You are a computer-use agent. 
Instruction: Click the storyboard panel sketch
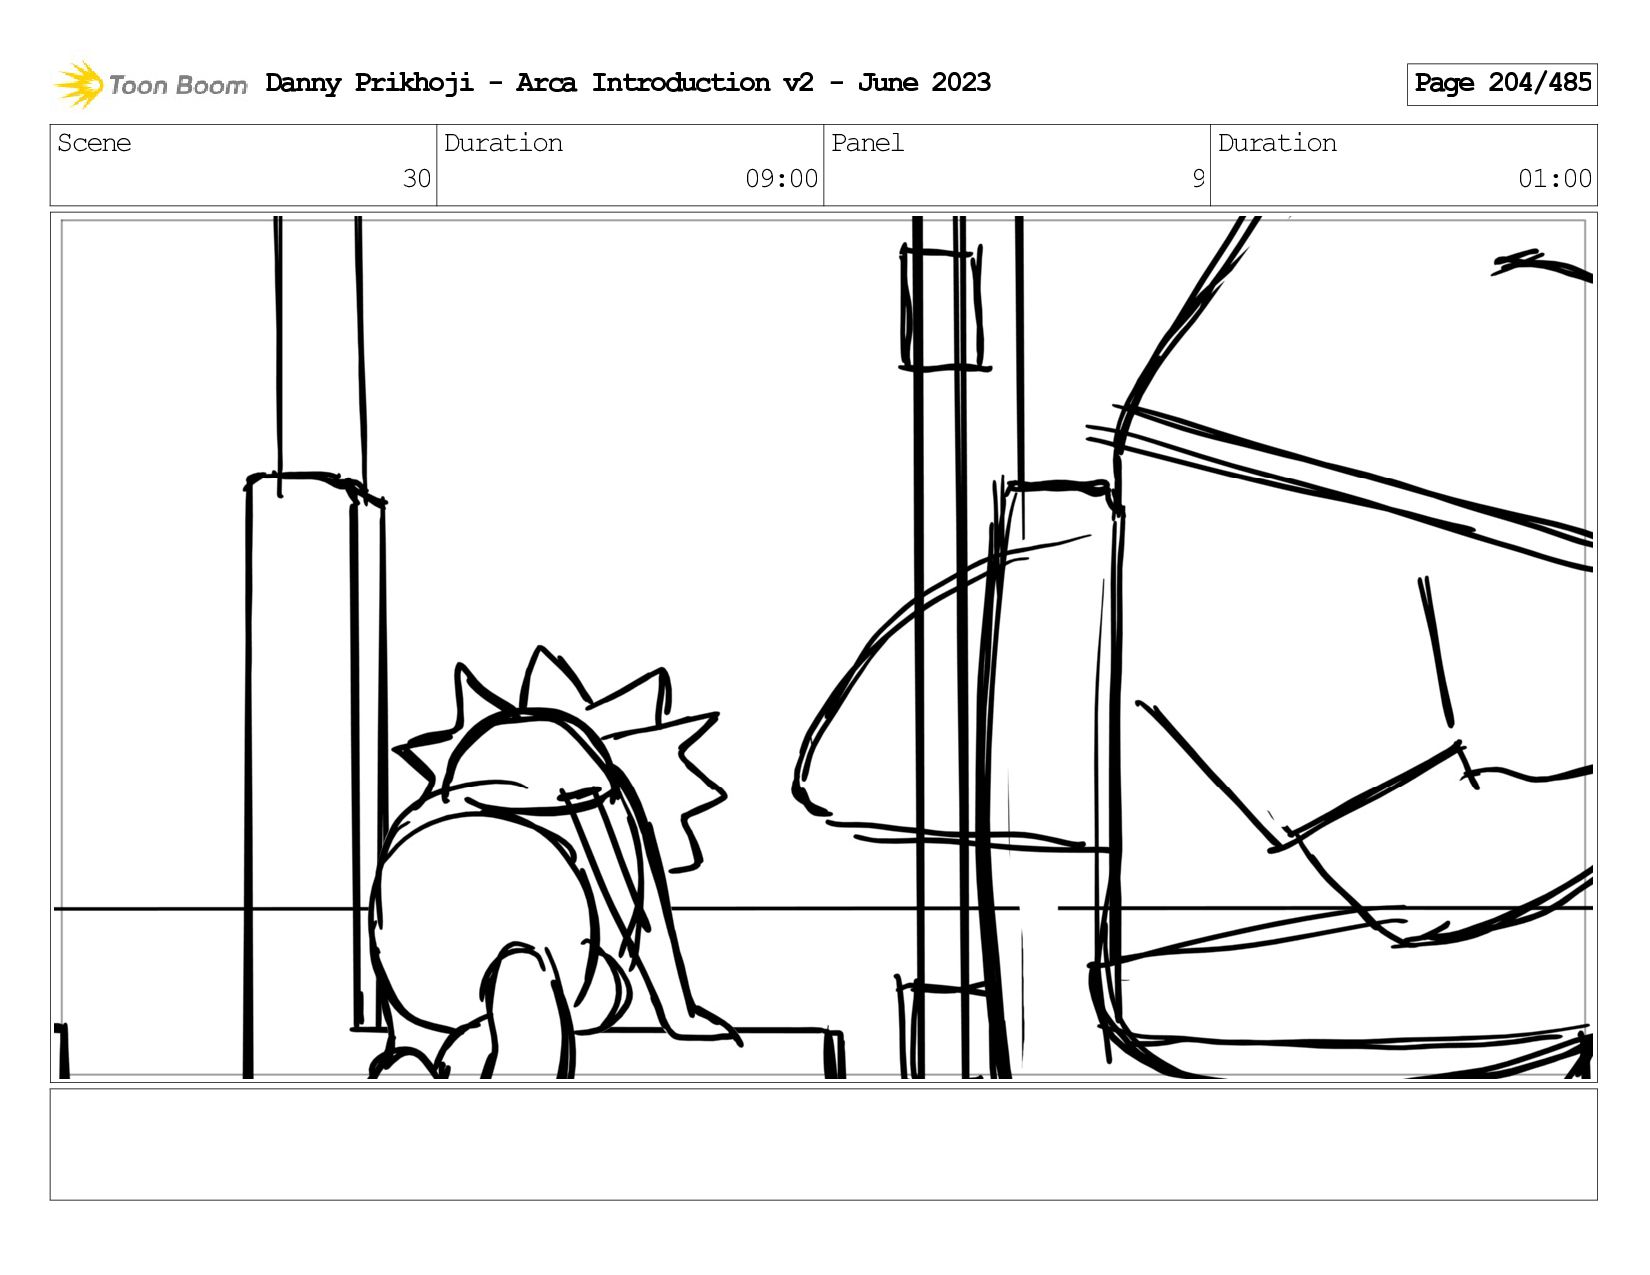[x=824, y=647]
